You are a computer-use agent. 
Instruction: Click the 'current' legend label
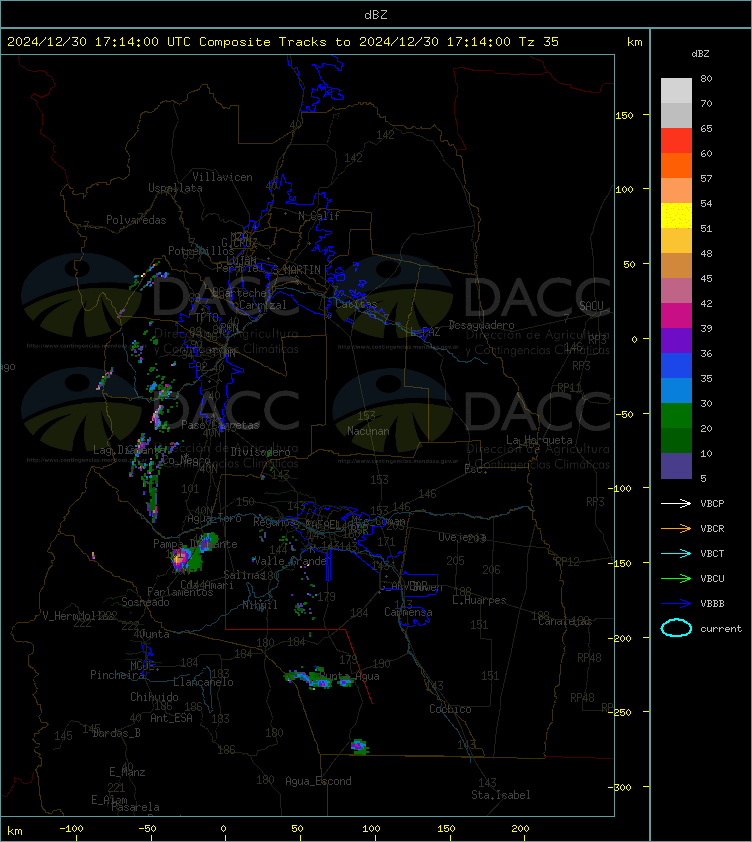[721, 628]
